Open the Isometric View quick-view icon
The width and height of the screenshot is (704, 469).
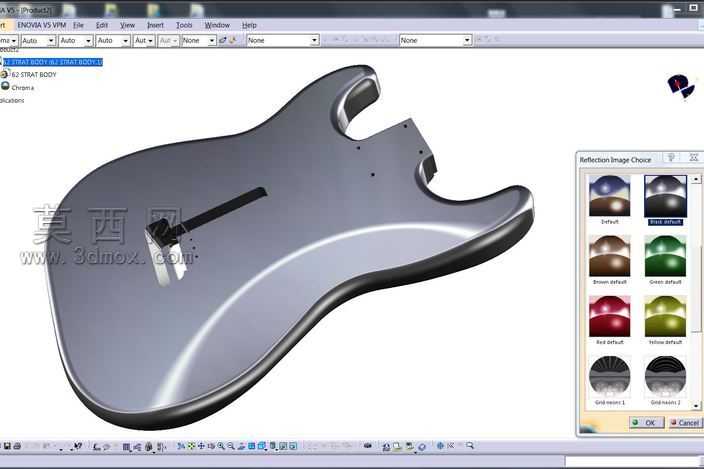(261, 446)
